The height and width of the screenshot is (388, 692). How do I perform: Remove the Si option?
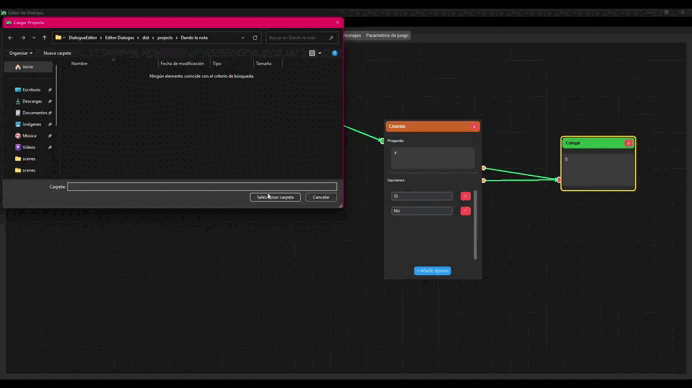point(465,196)
